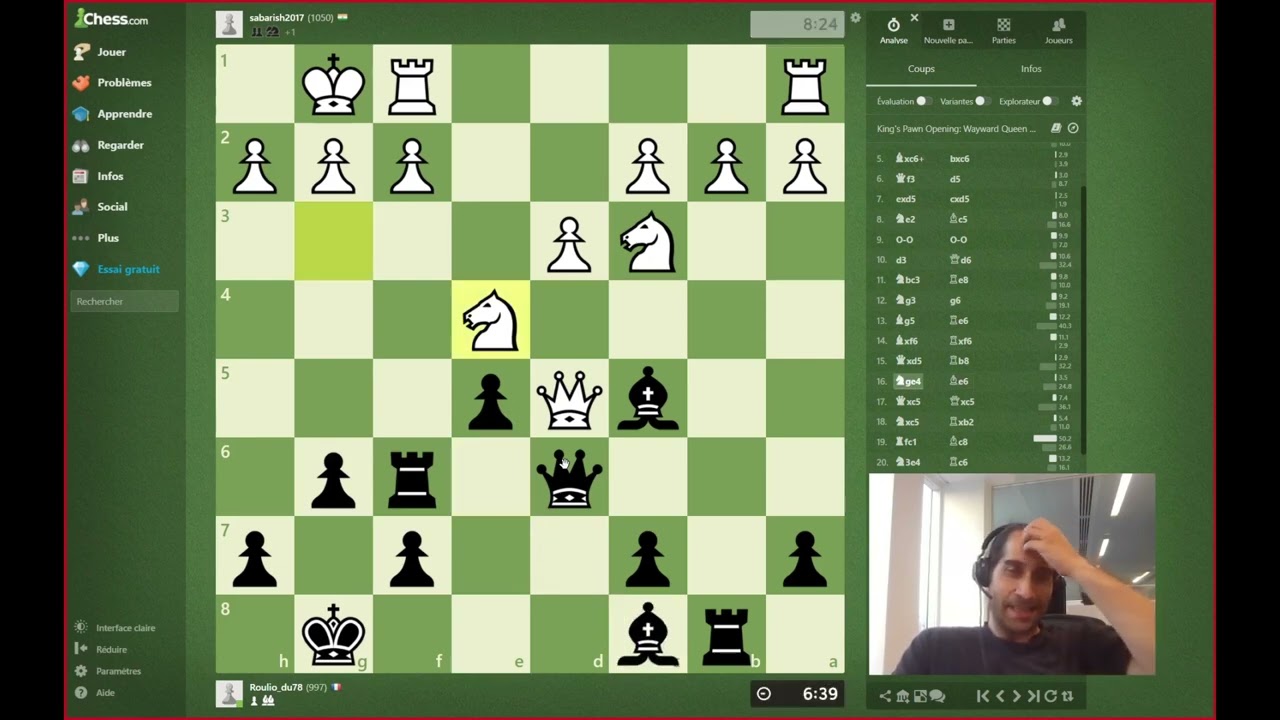Open analysis settings gear icon
The height and width of the screenshot is (720, 1280).
[1076, 101]
